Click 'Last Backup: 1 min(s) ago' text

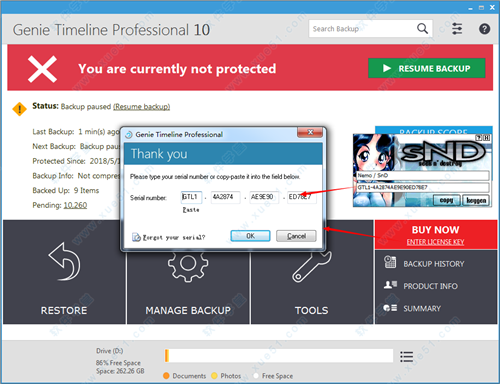click(76, 132)
